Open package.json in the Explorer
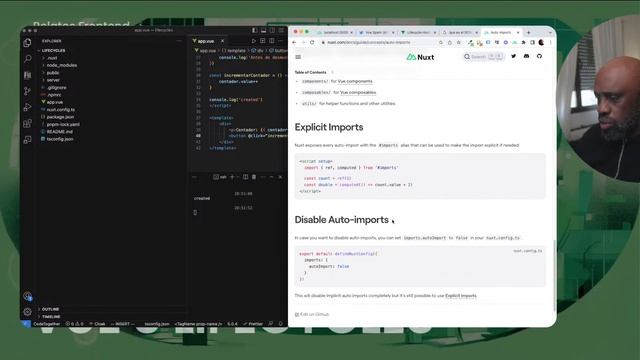Screen dimensions: 640x360 point(60,117)
